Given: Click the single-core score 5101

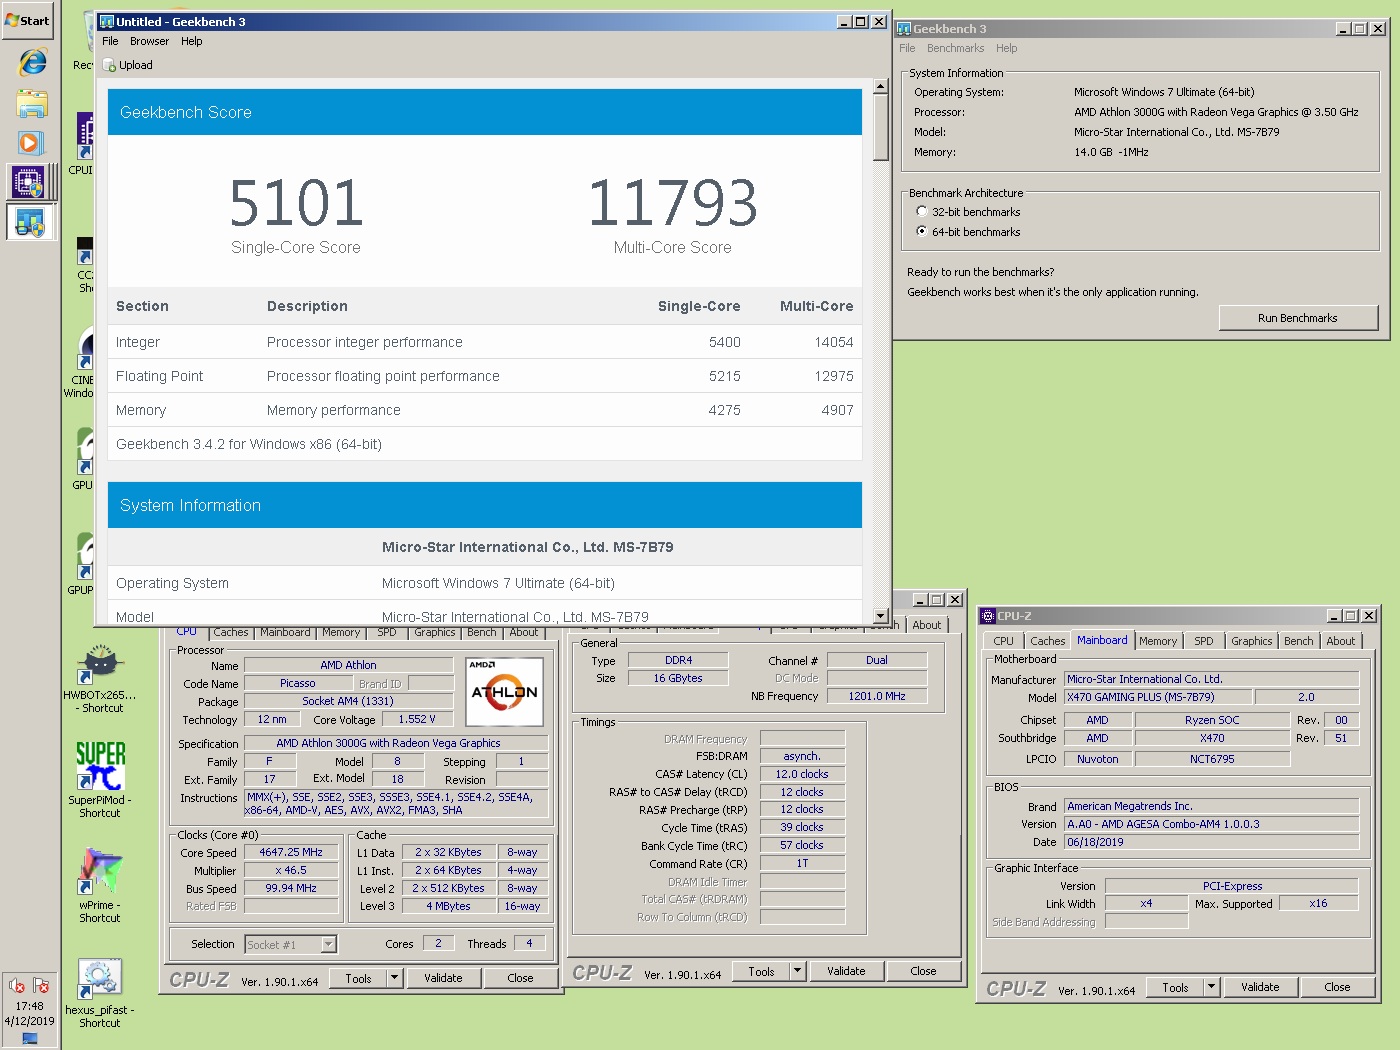Looking at the screenshot, I should 296,203.
